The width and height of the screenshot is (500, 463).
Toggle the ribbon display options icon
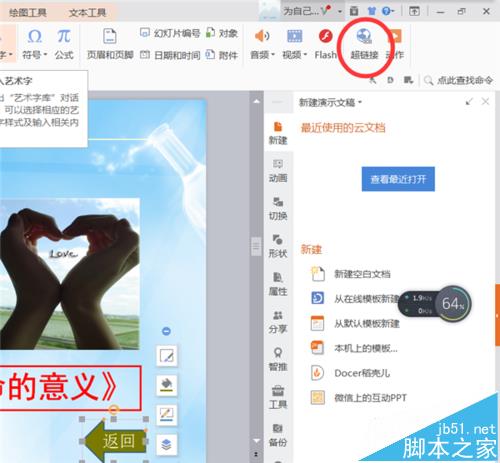tap(414, 11)
